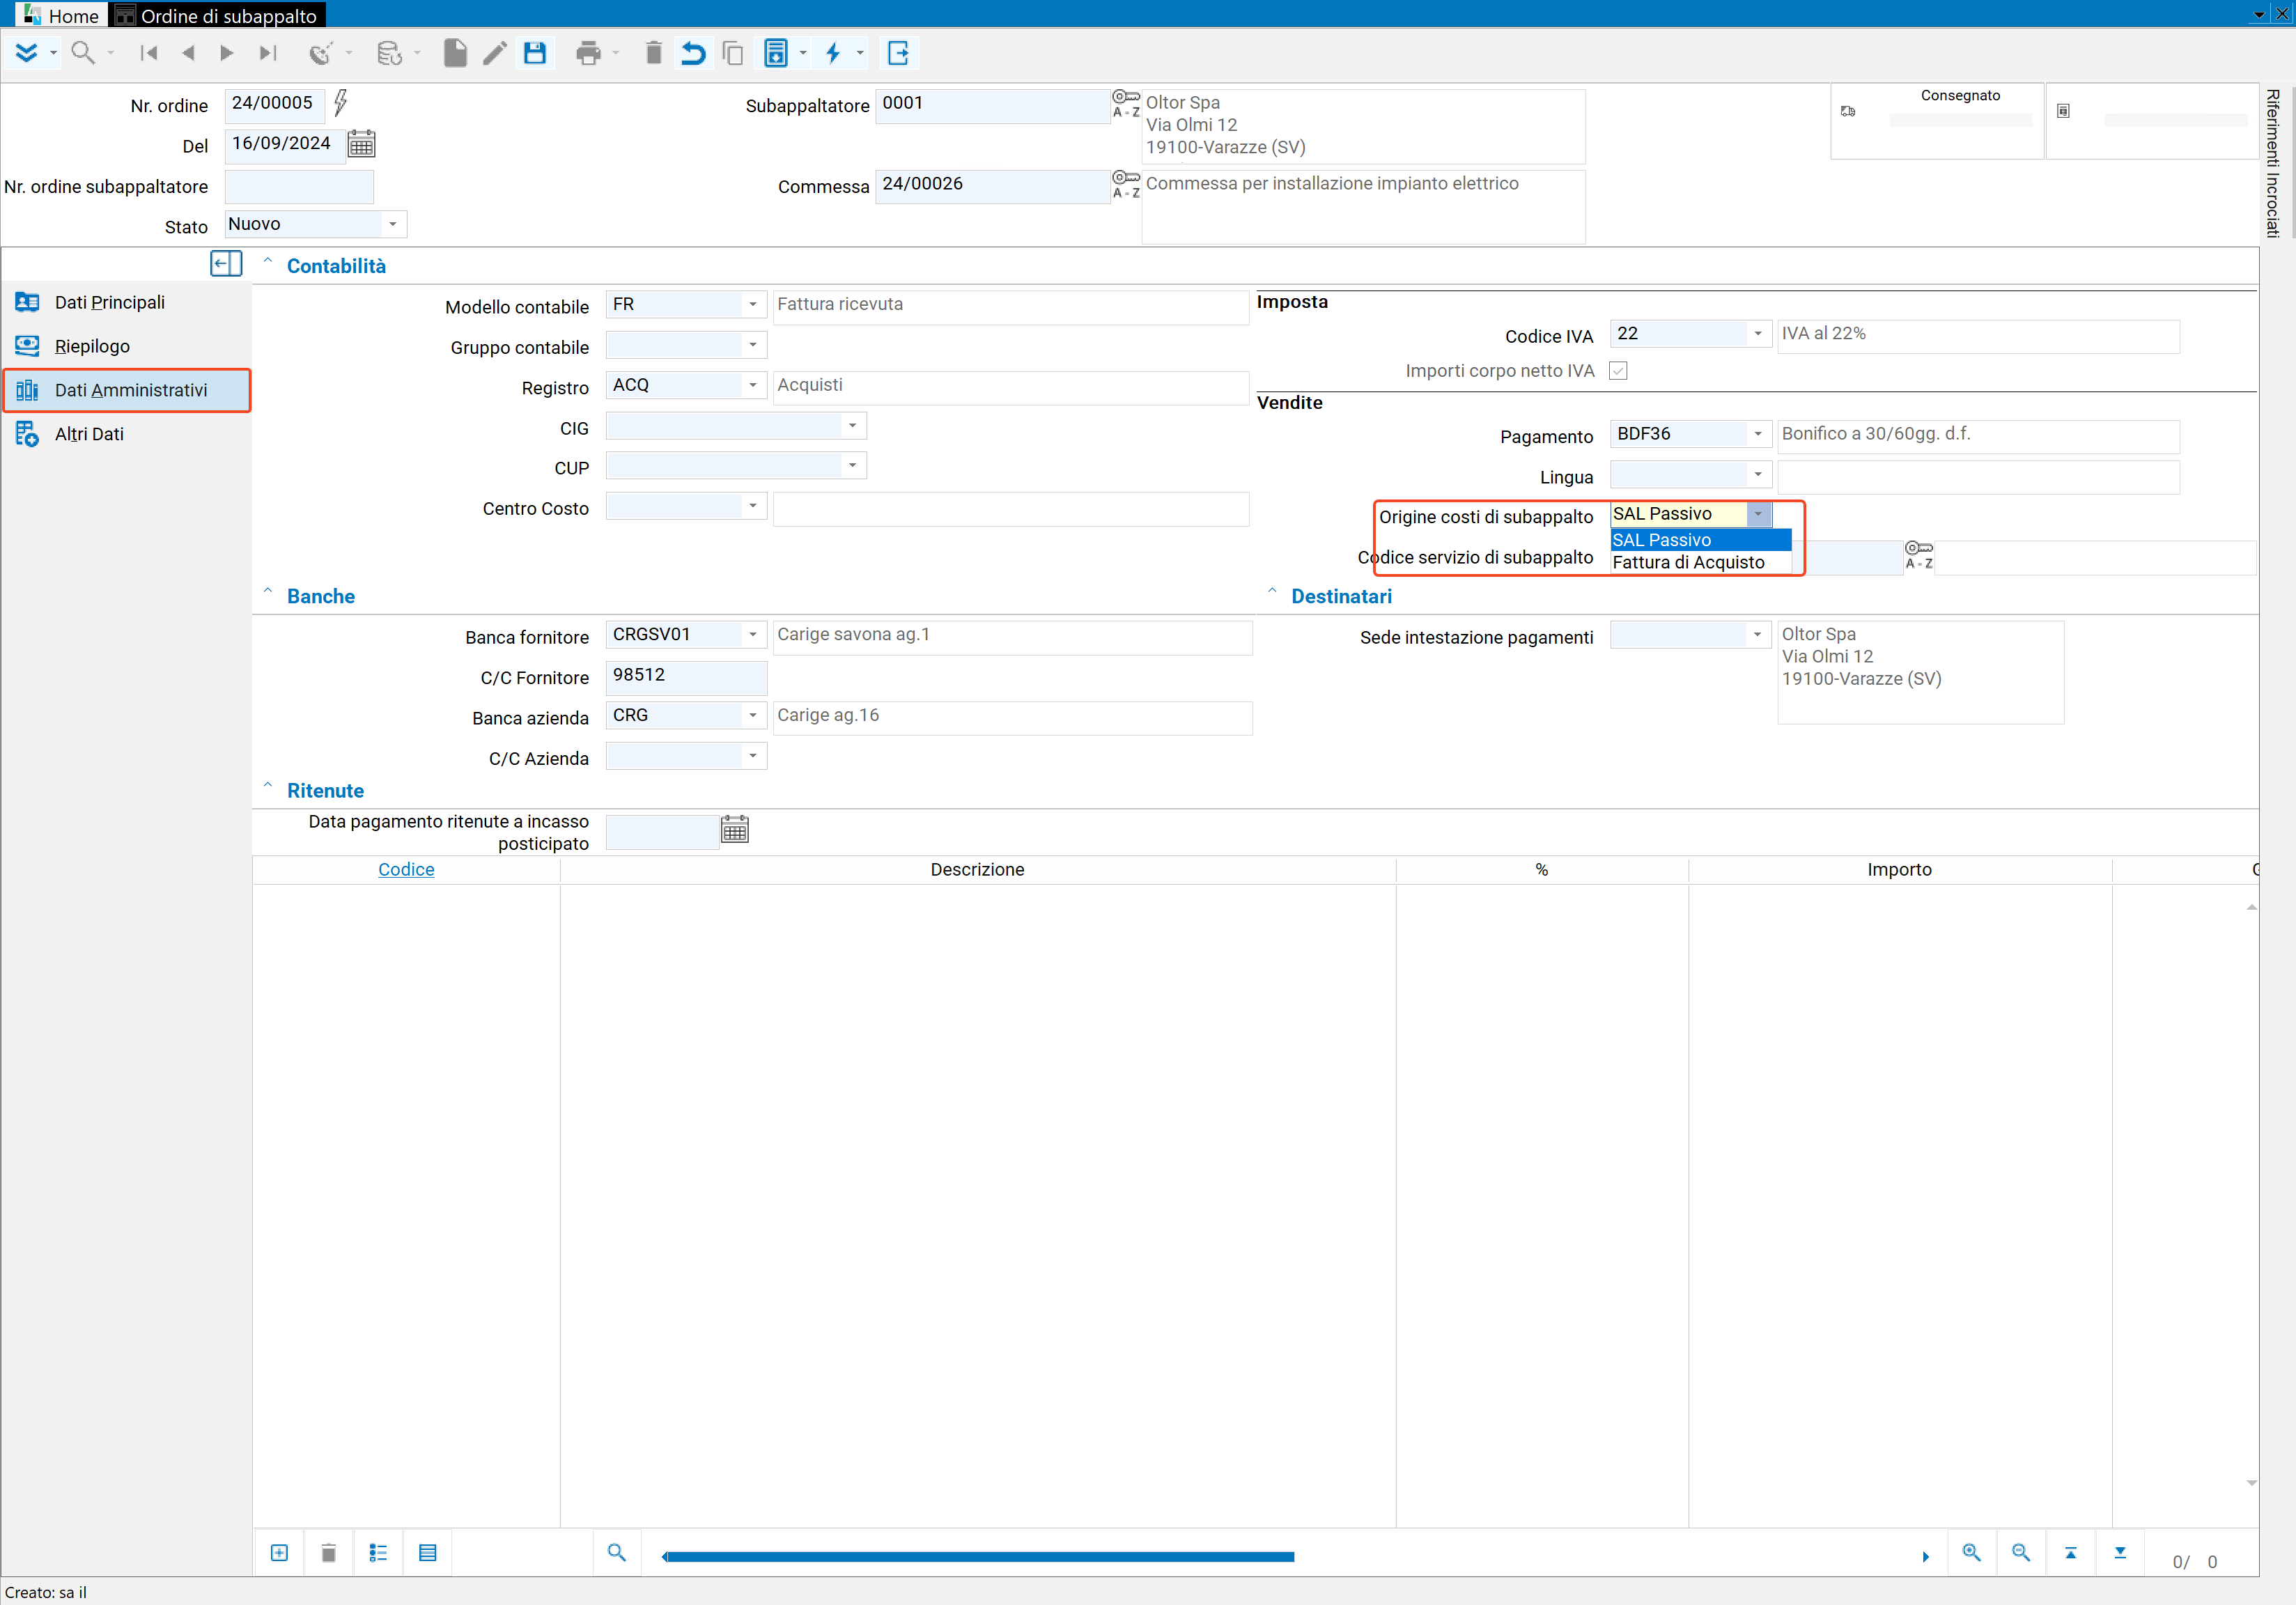Select SAL Passivo option in list
2296x1605 pixels.
(1700, 540)
